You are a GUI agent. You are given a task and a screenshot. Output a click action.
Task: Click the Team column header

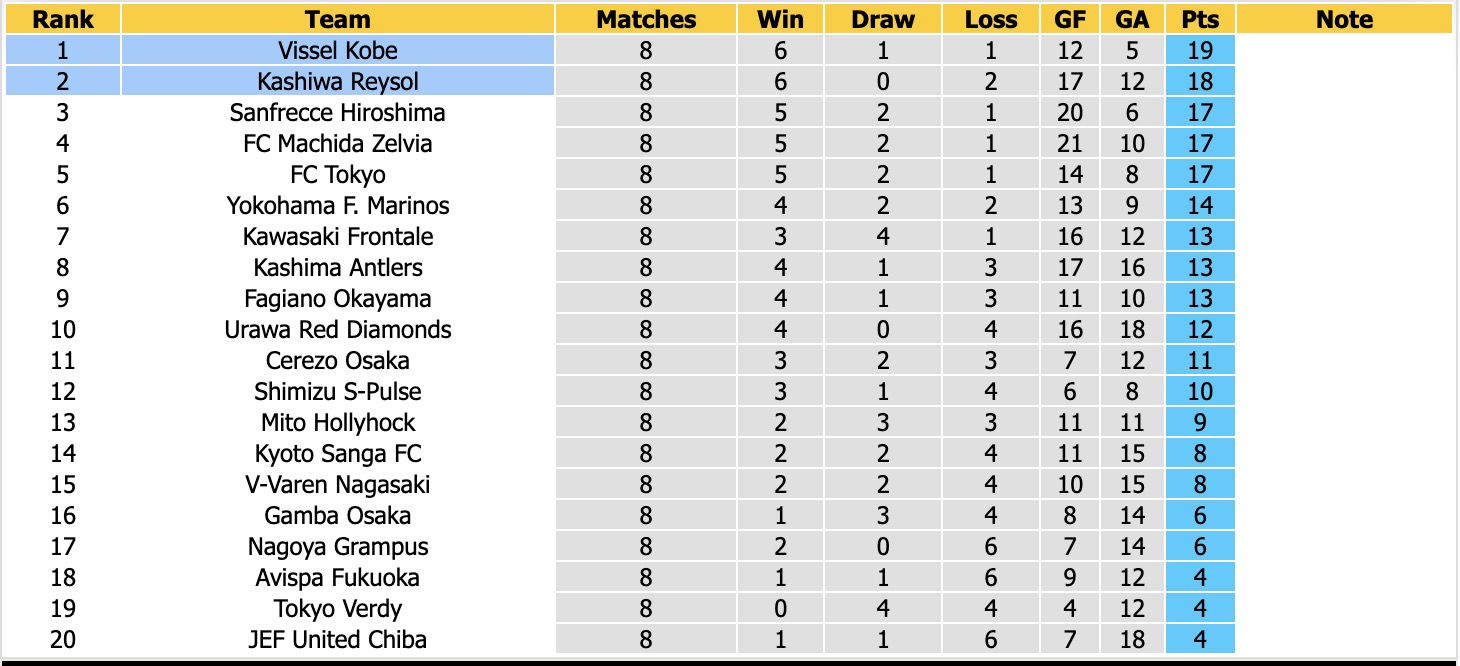point(338,19)
